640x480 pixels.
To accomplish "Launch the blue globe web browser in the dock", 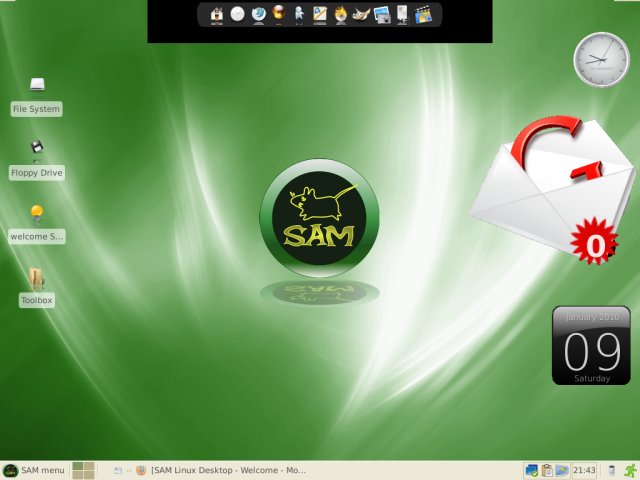I will point(258,14).
